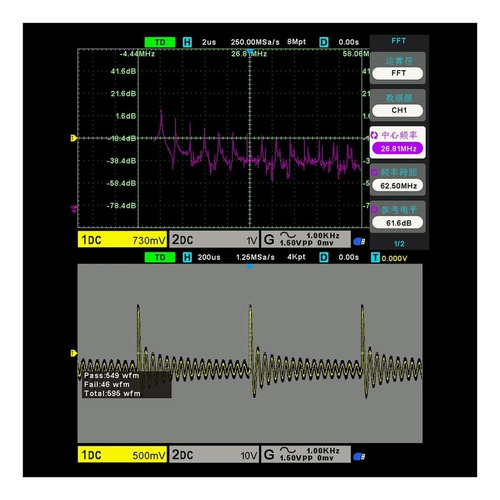
Task: Click purple rotate icon beside 中心频率
Action: tap(374, 135)
